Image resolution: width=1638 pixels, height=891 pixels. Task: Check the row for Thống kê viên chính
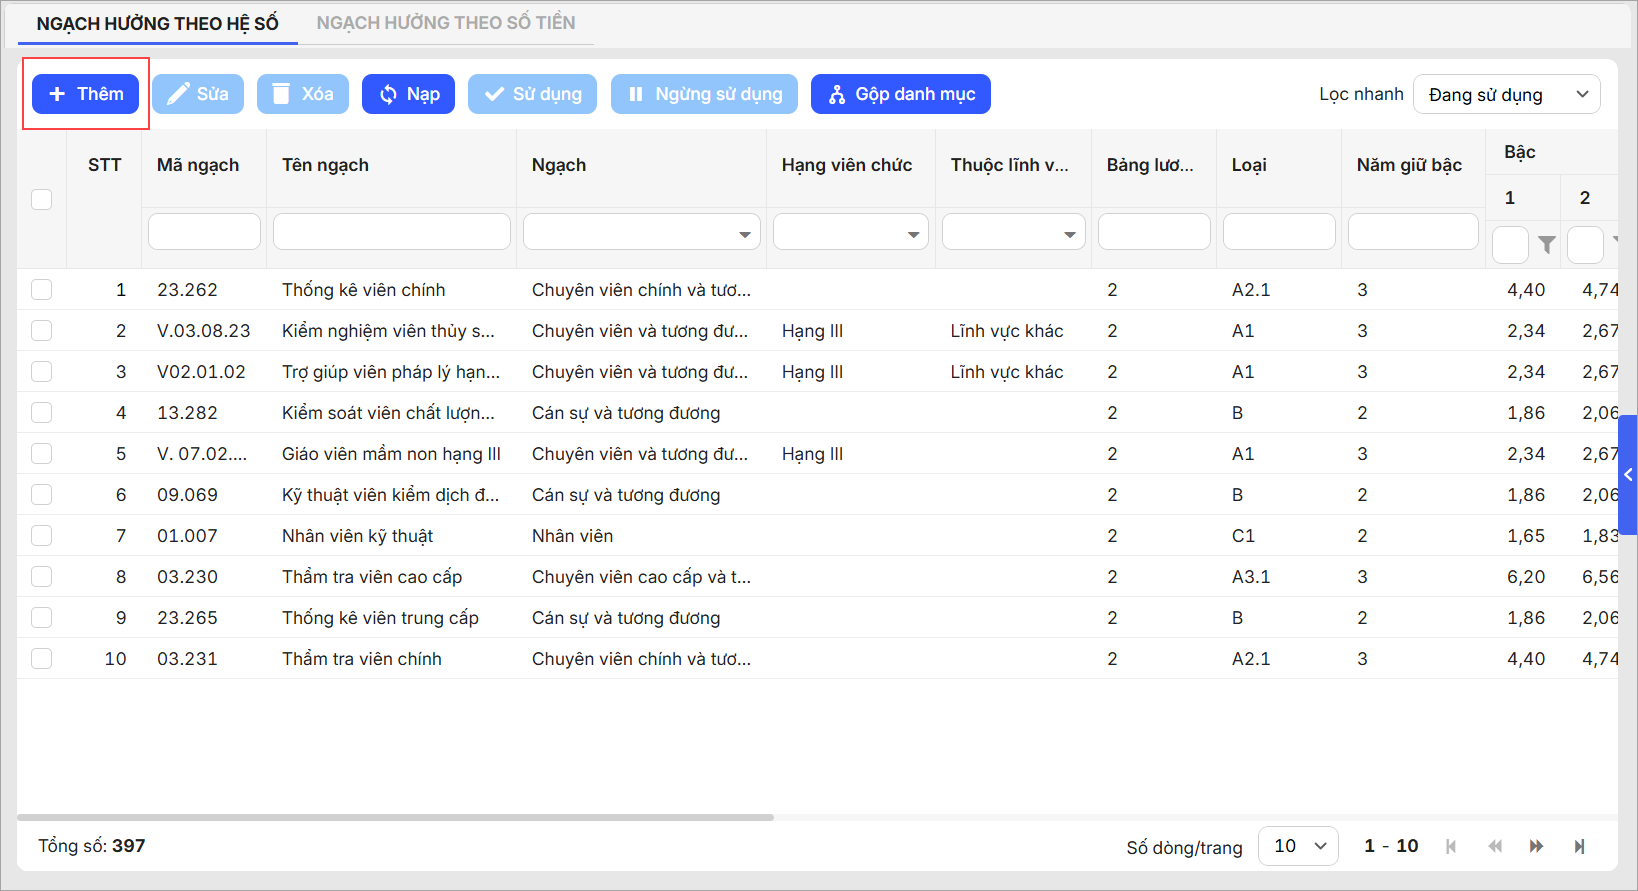(41, 290)
